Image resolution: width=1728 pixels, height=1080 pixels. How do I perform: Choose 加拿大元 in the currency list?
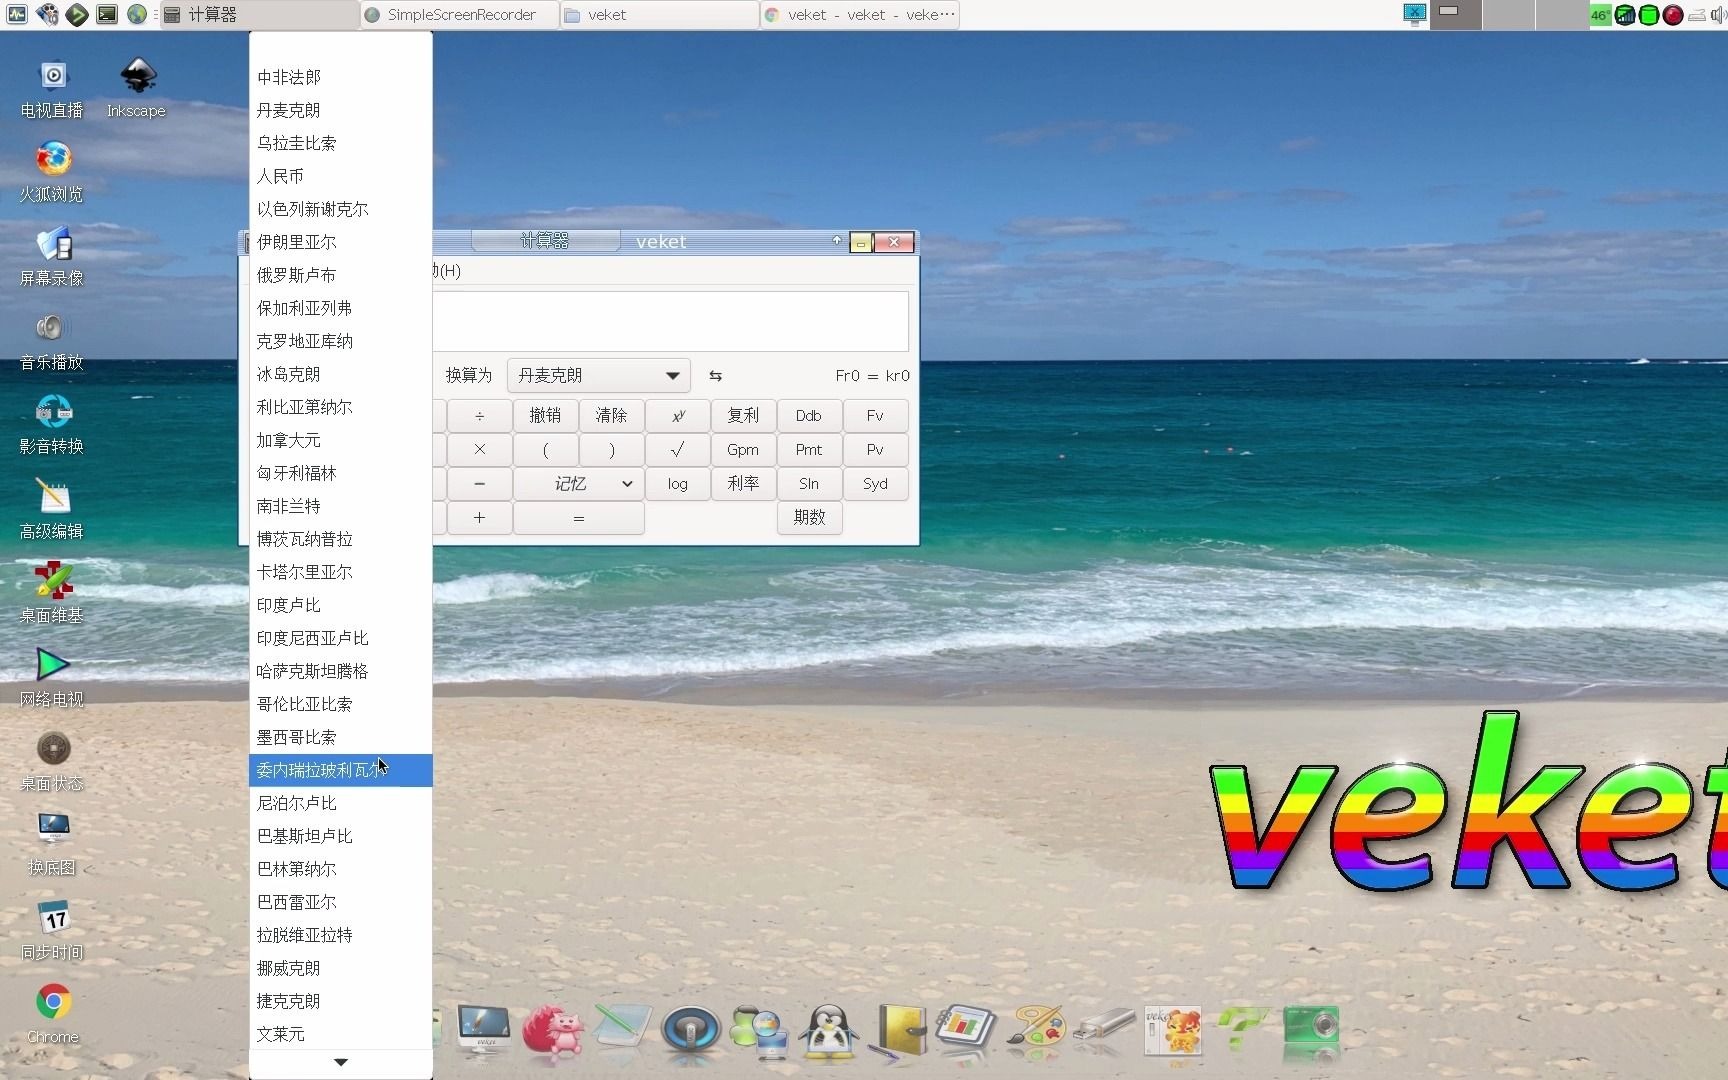point(341,440)
